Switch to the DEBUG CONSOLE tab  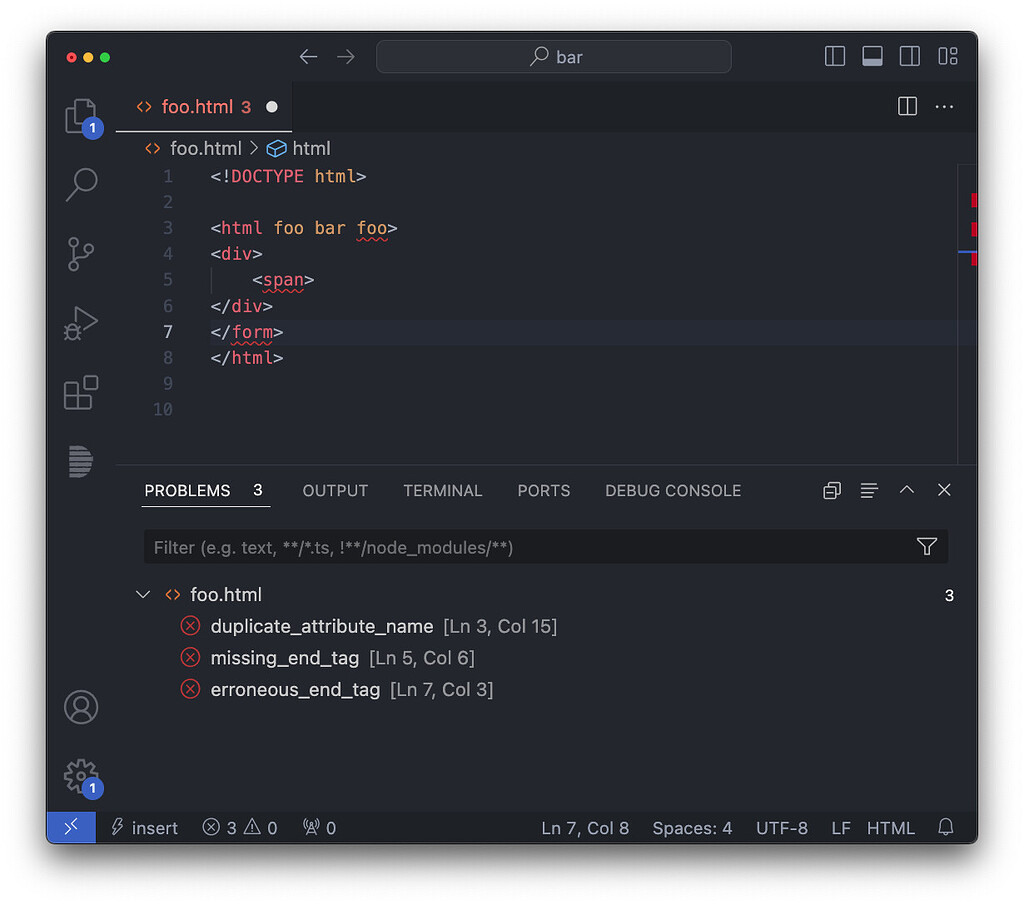(x=672, y=490)
